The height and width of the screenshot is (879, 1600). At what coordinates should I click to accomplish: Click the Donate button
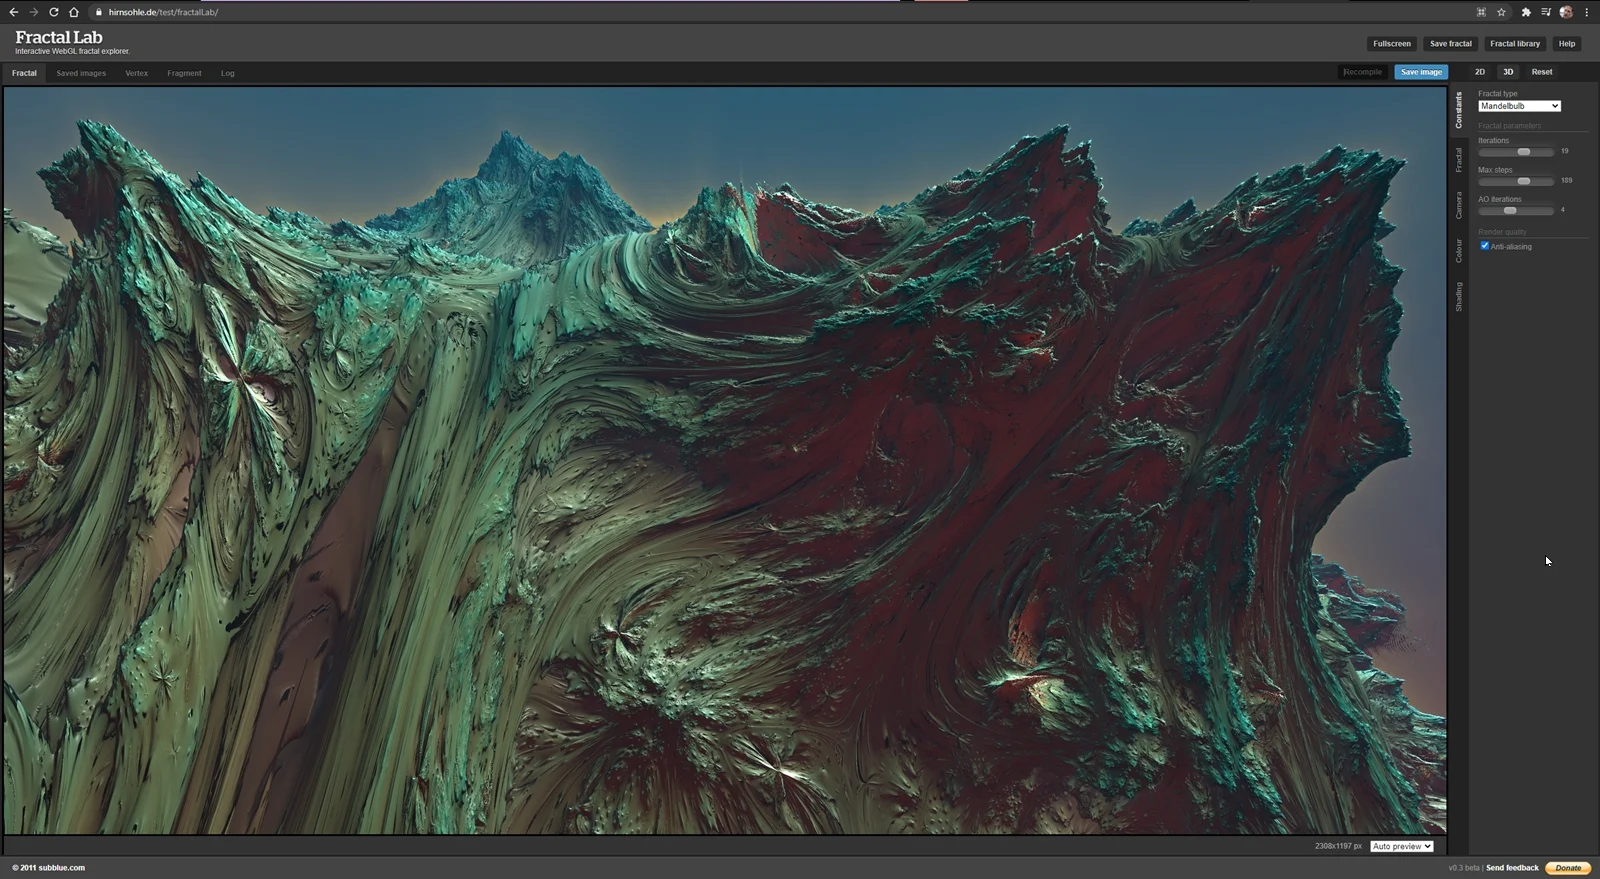pyautogui.click(x=1568, y=868)
